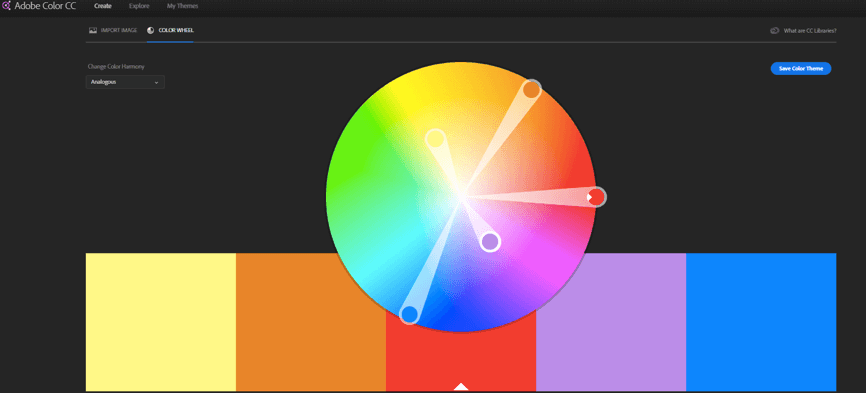The width and height of the screenshot is (866, 393).
Task: Click the Color Wheel tab icon
Action: click(x=151, y=30)
